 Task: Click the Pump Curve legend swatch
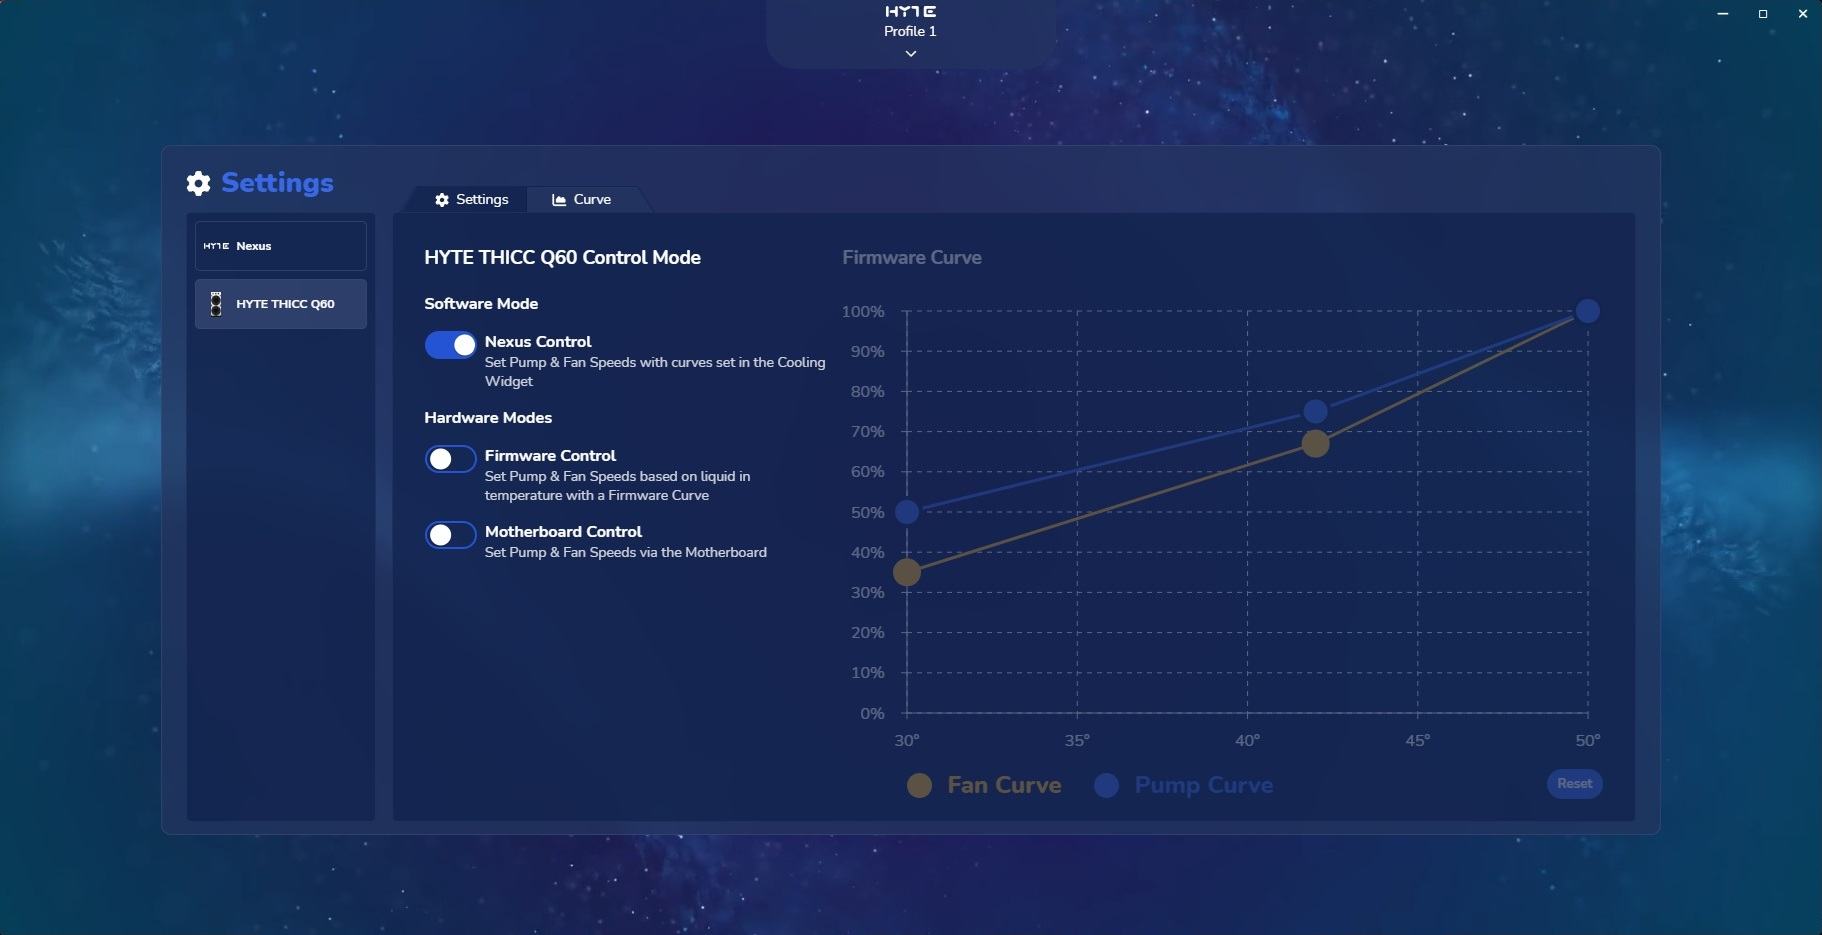pos(1106,786)
